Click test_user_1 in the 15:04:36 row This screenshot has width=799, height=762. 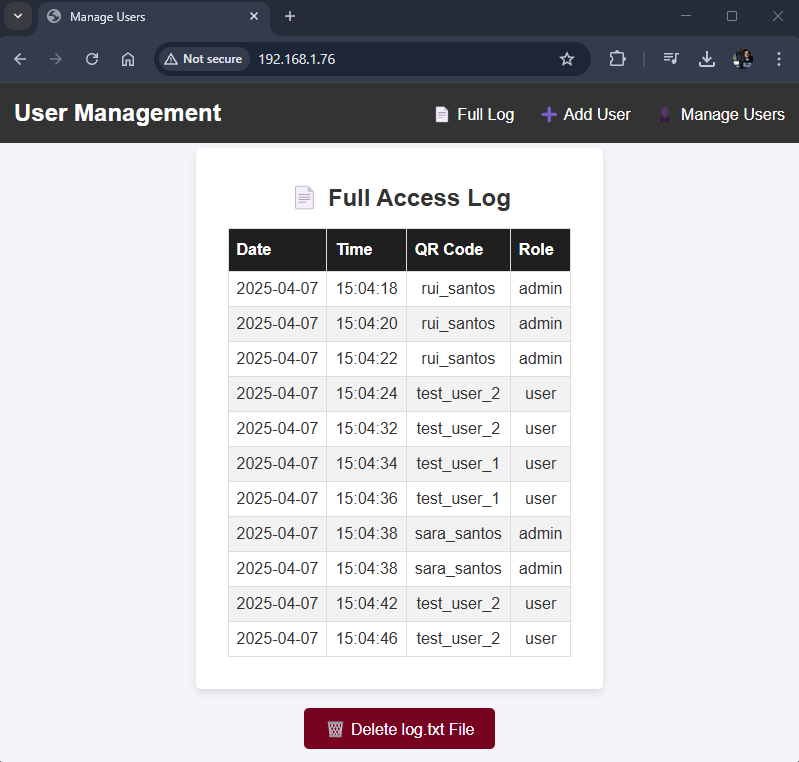click(458, 498)
